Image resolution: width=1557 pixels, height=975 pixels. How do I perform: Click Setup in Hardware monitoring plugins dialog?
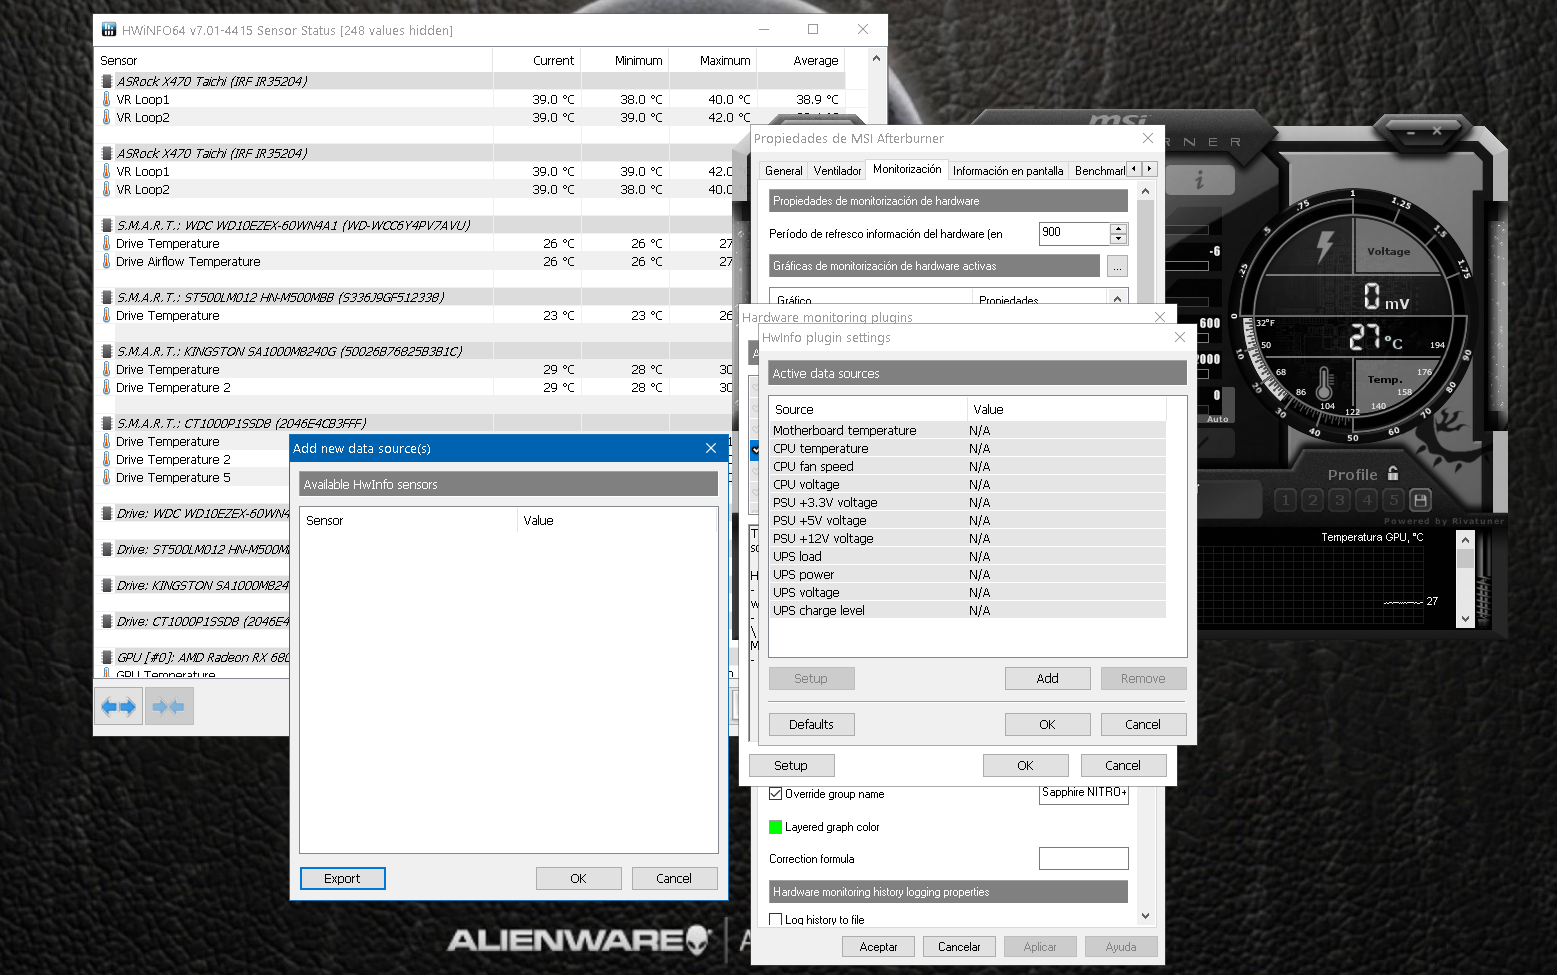791,765
